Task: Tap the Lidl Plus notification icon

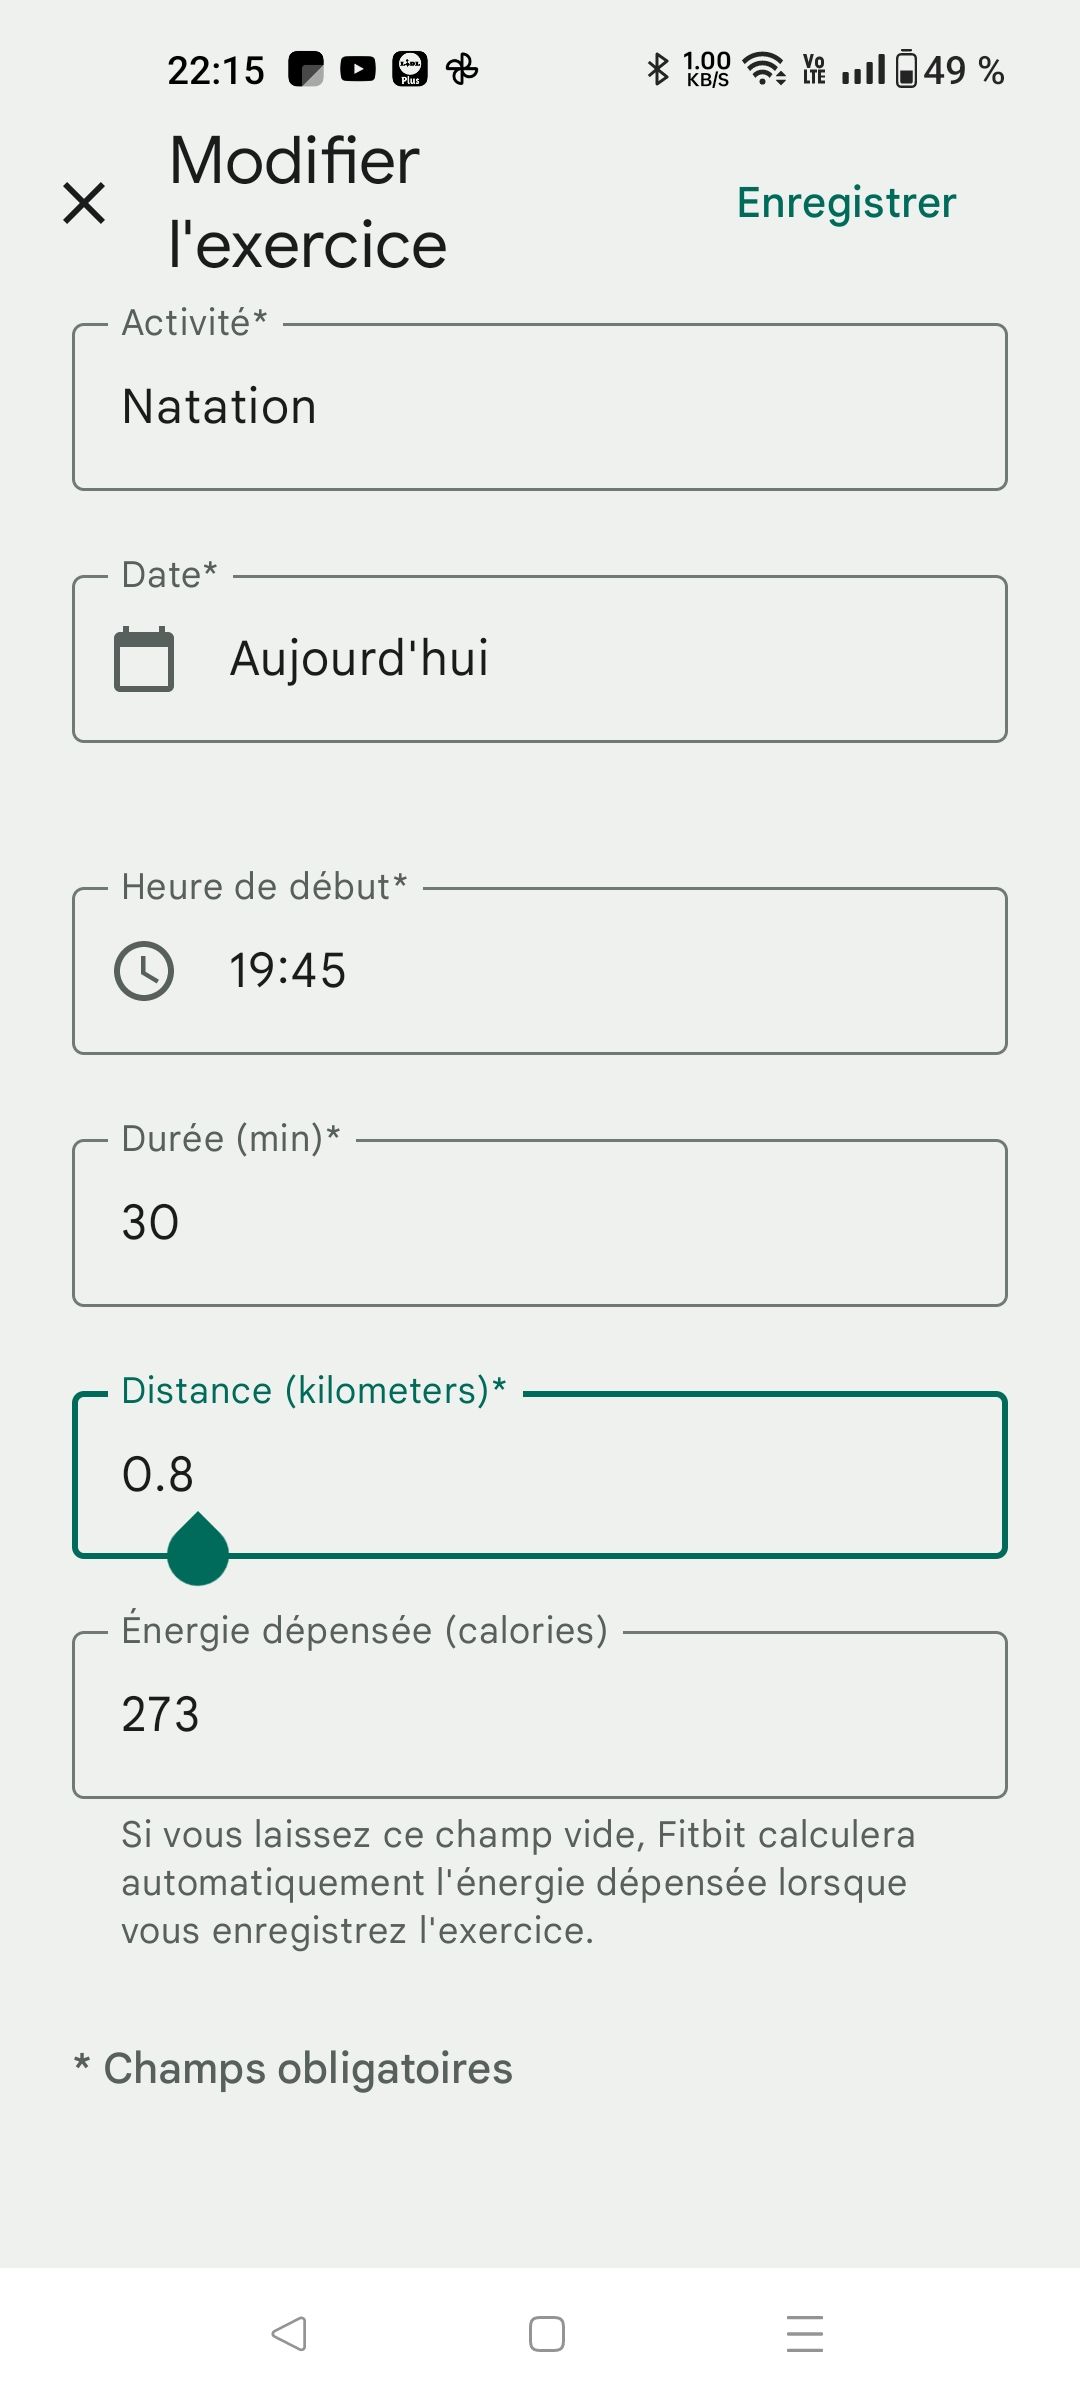Action: click(x=410, y=69)
